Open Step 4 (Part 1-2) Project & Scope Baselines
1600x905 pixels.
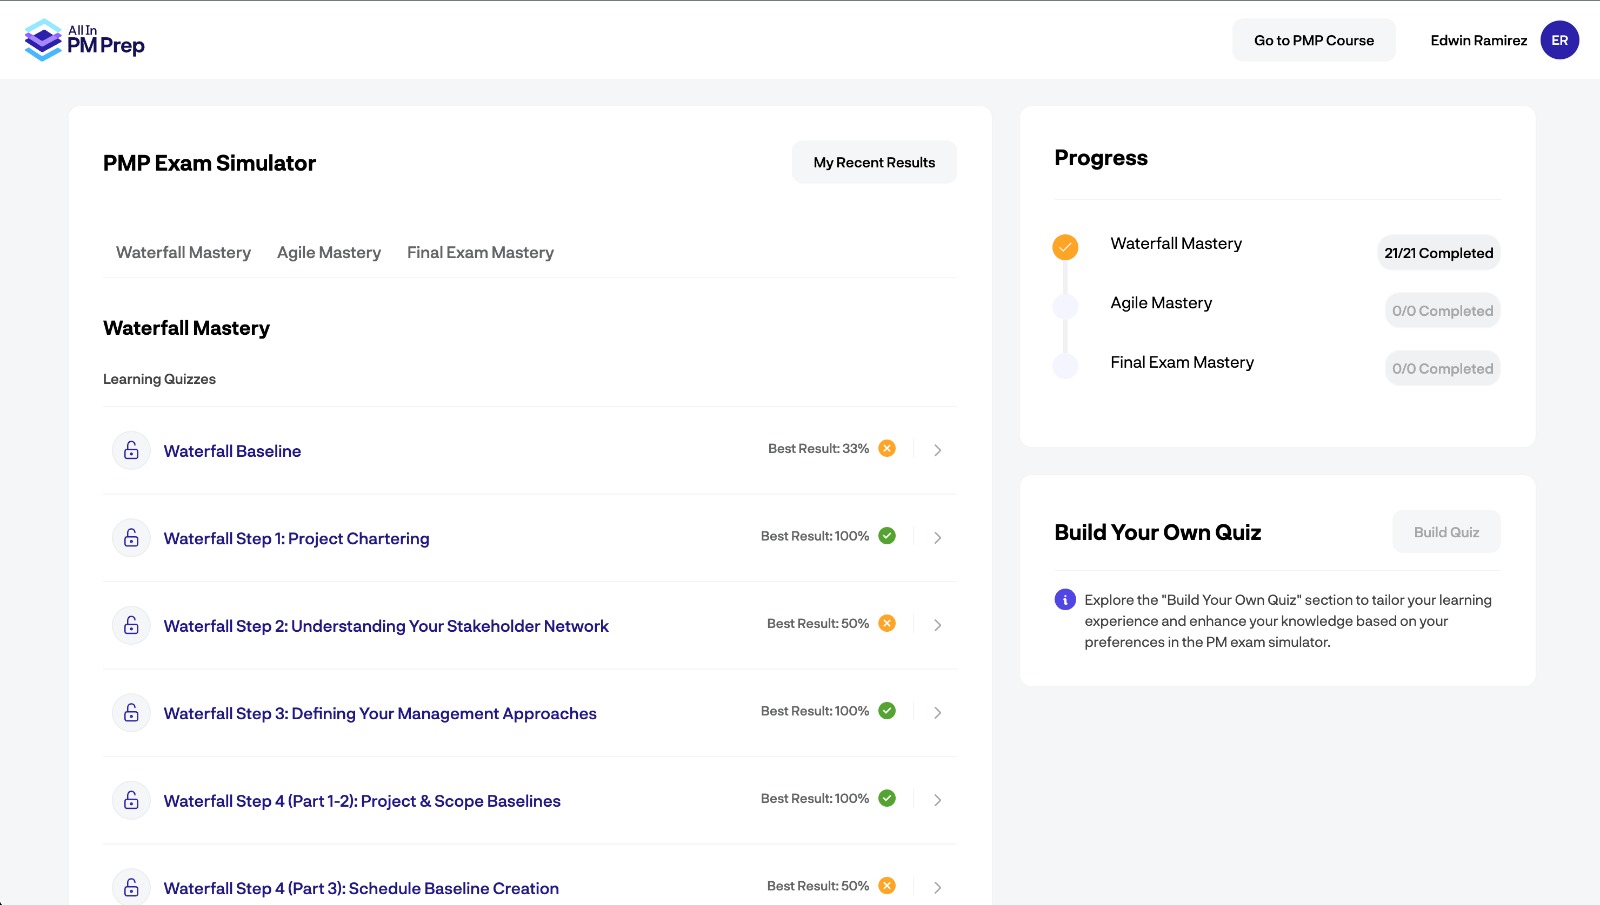362,801
